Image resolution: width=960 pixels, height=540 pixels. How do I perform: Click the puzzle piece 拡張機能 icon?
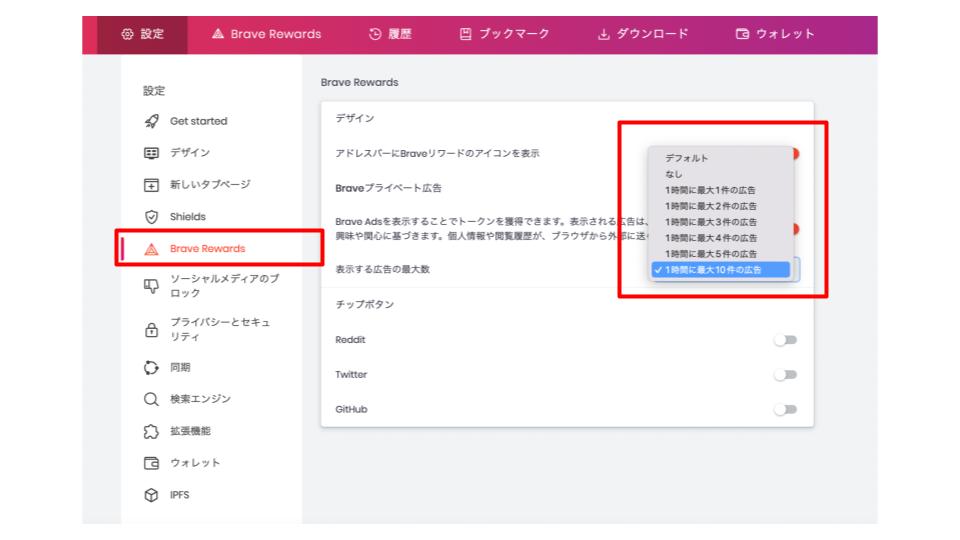click(151, 431)
